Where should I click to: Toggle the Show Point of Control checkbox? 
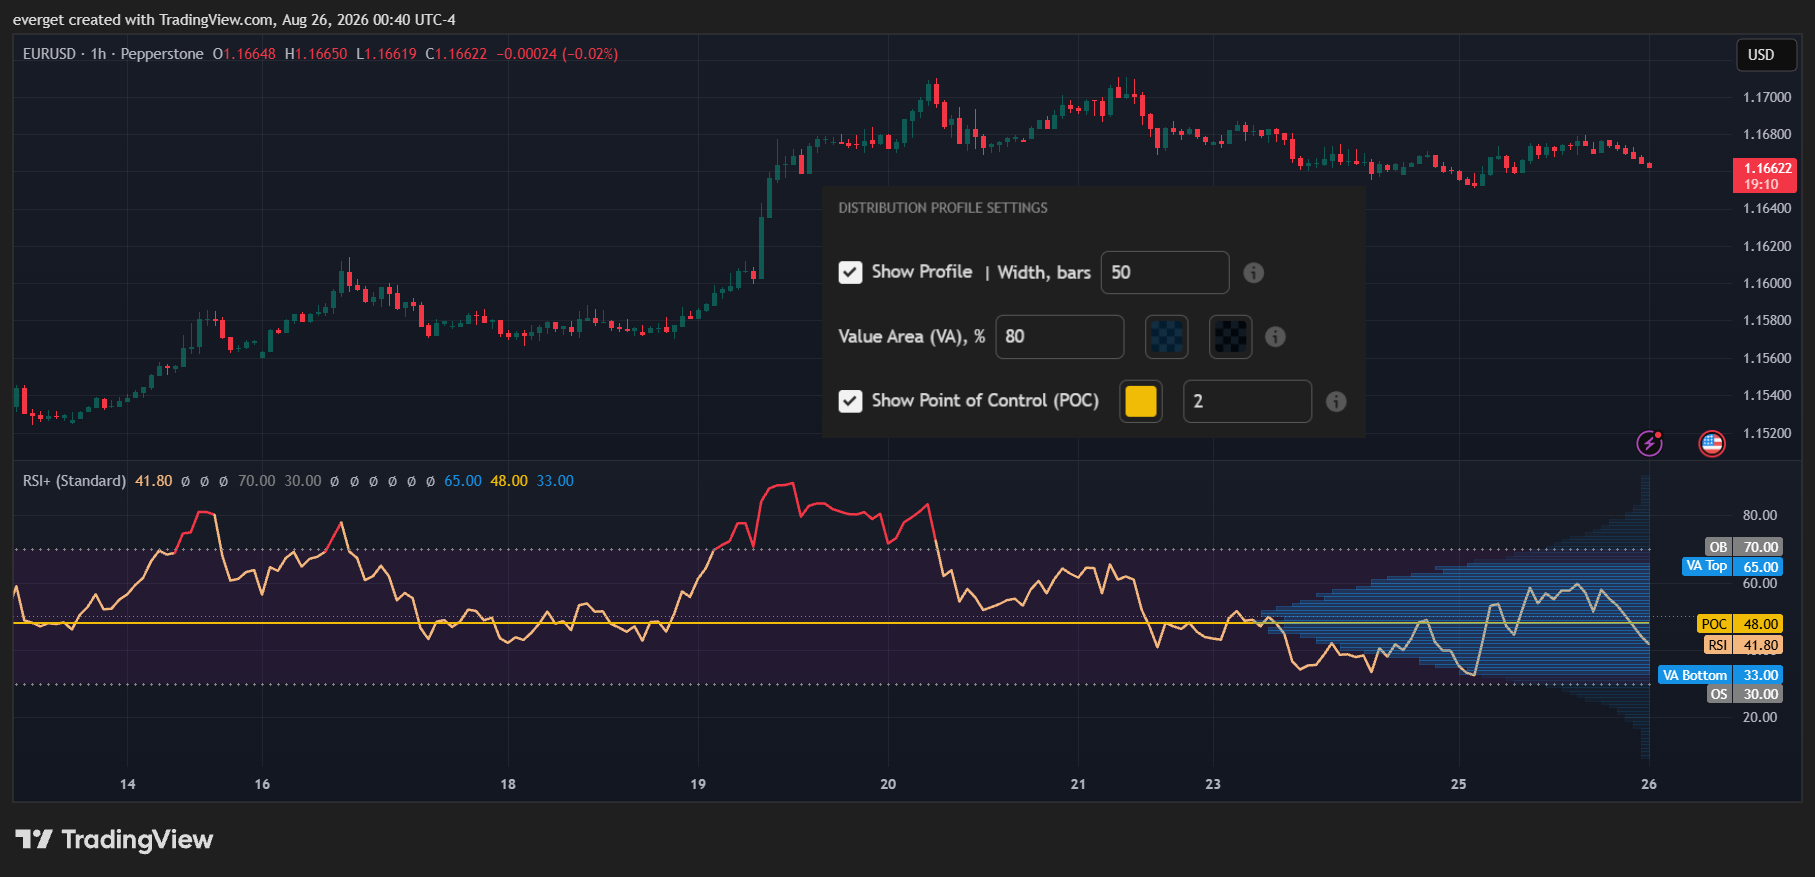(850, 401)
